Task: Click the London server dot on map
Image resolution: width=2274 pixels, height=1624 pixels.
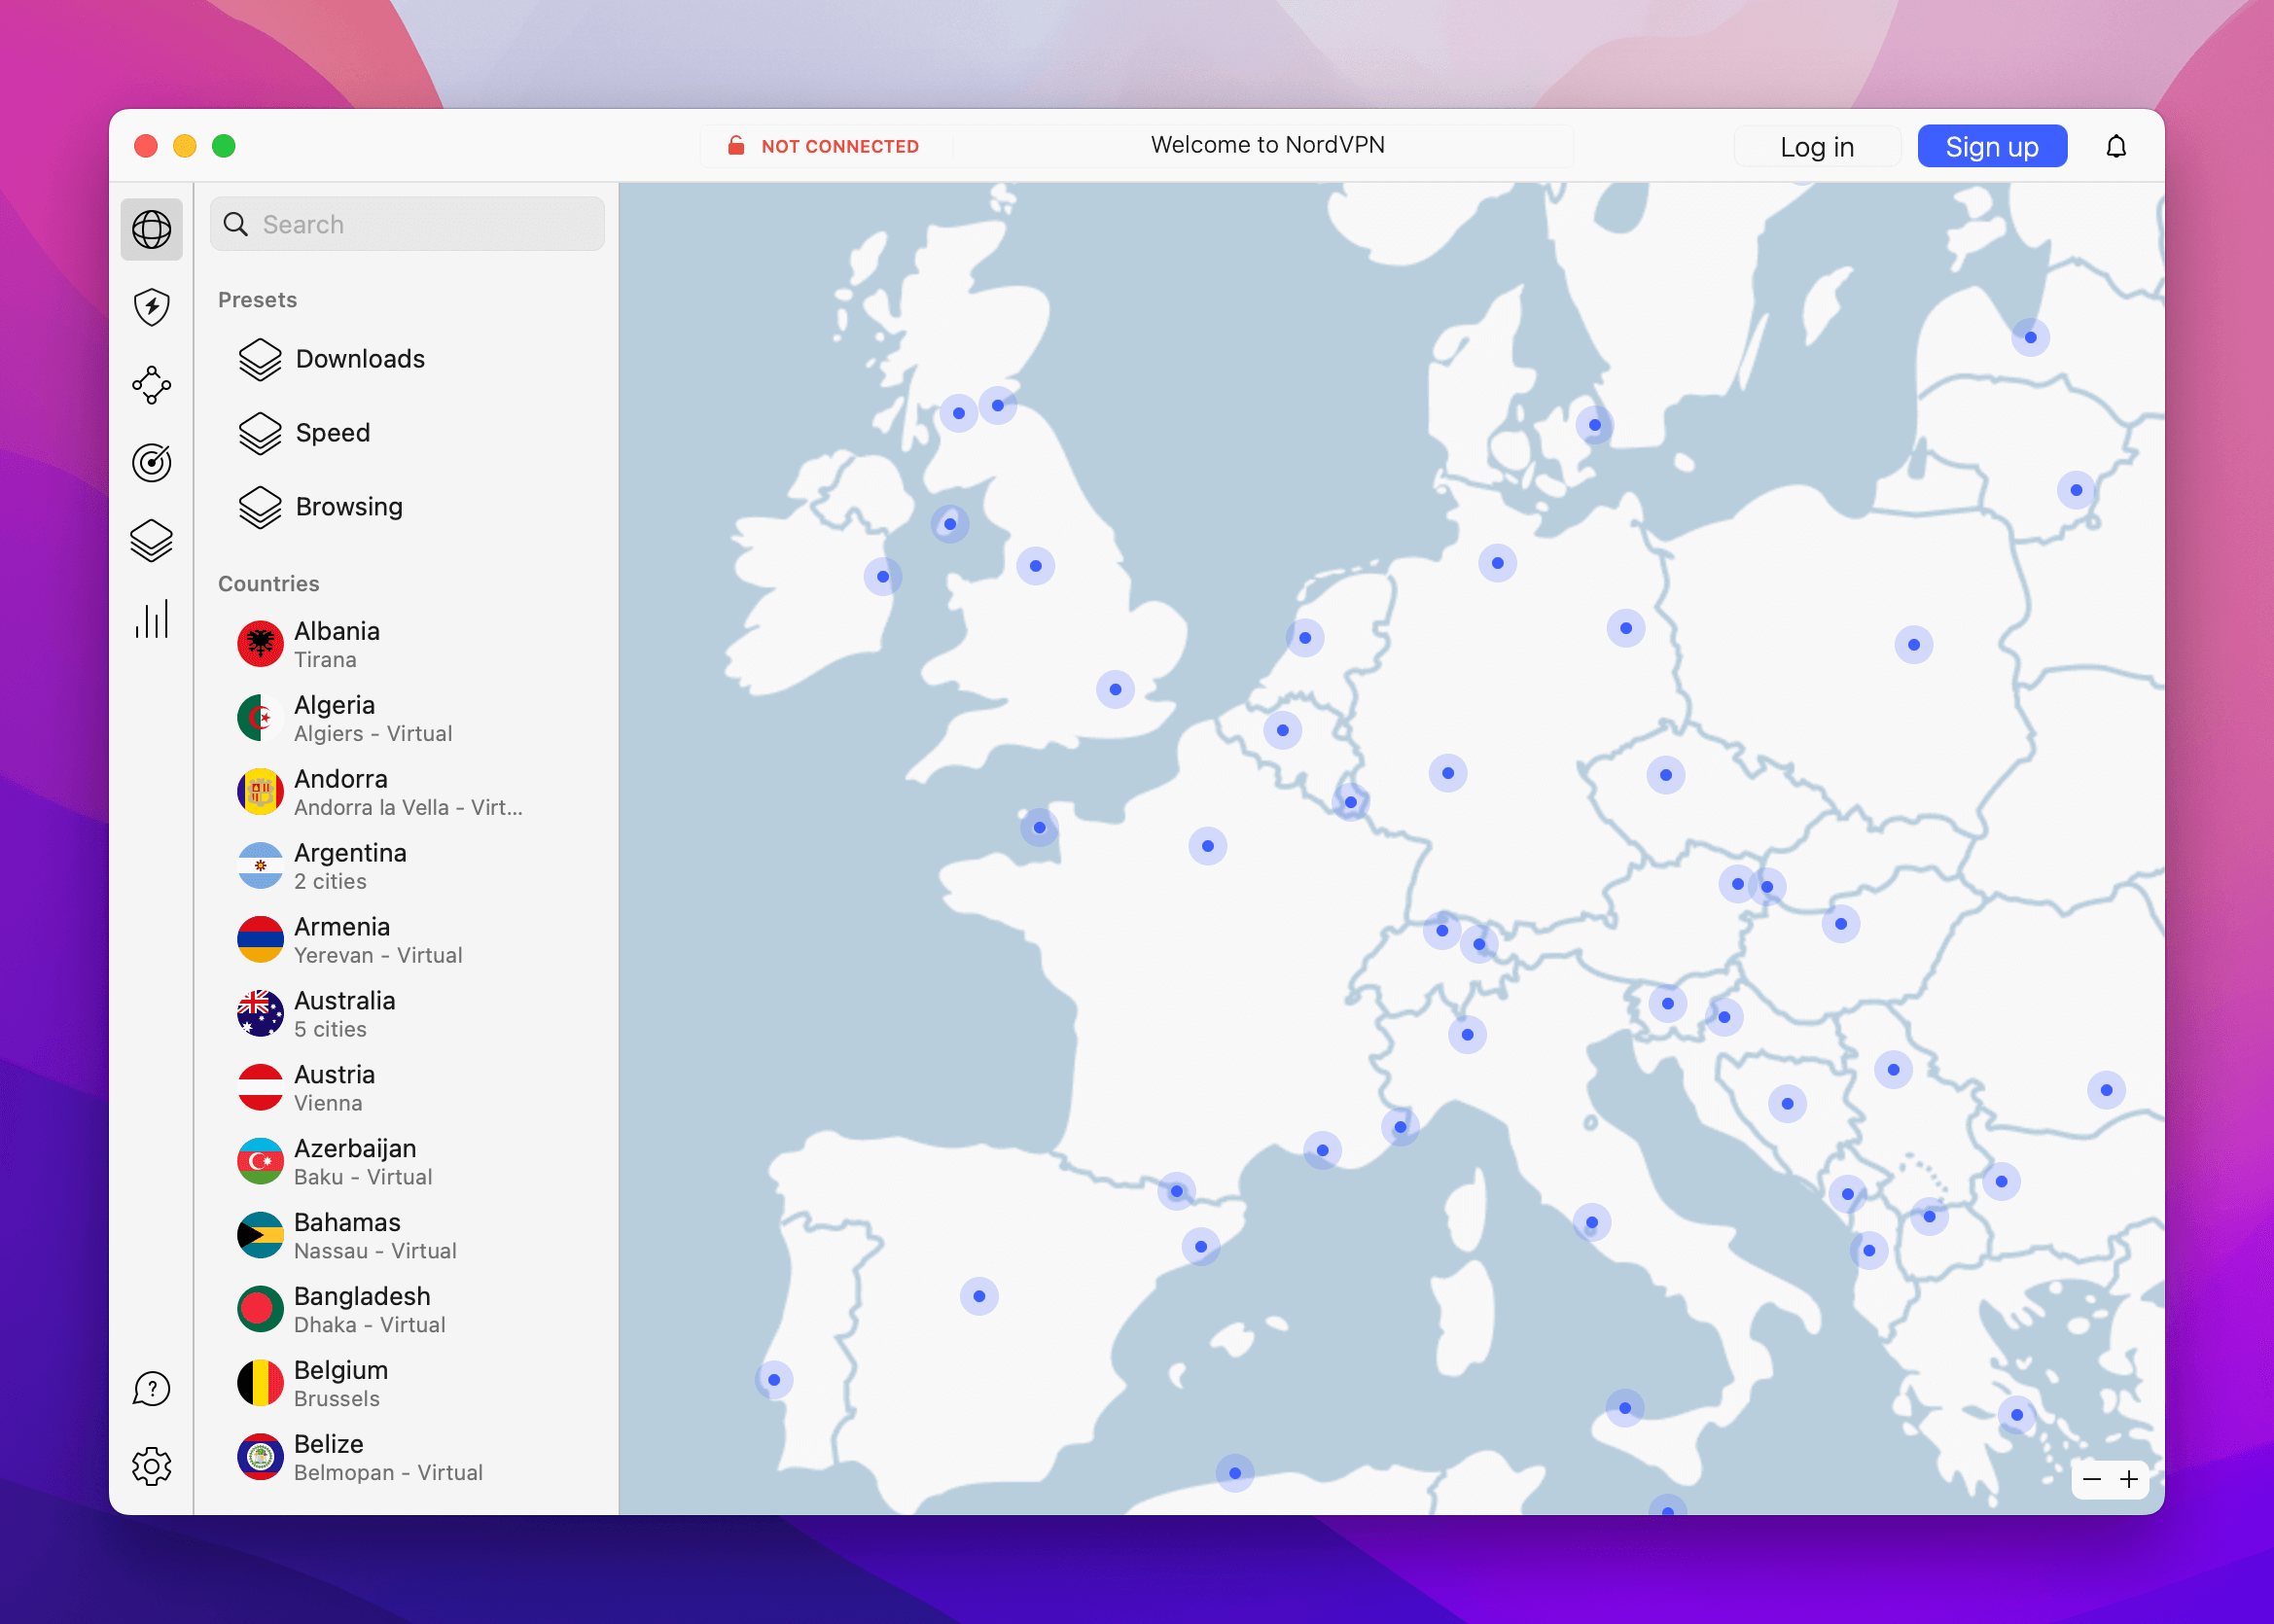Action: (x=1115, y=689)
